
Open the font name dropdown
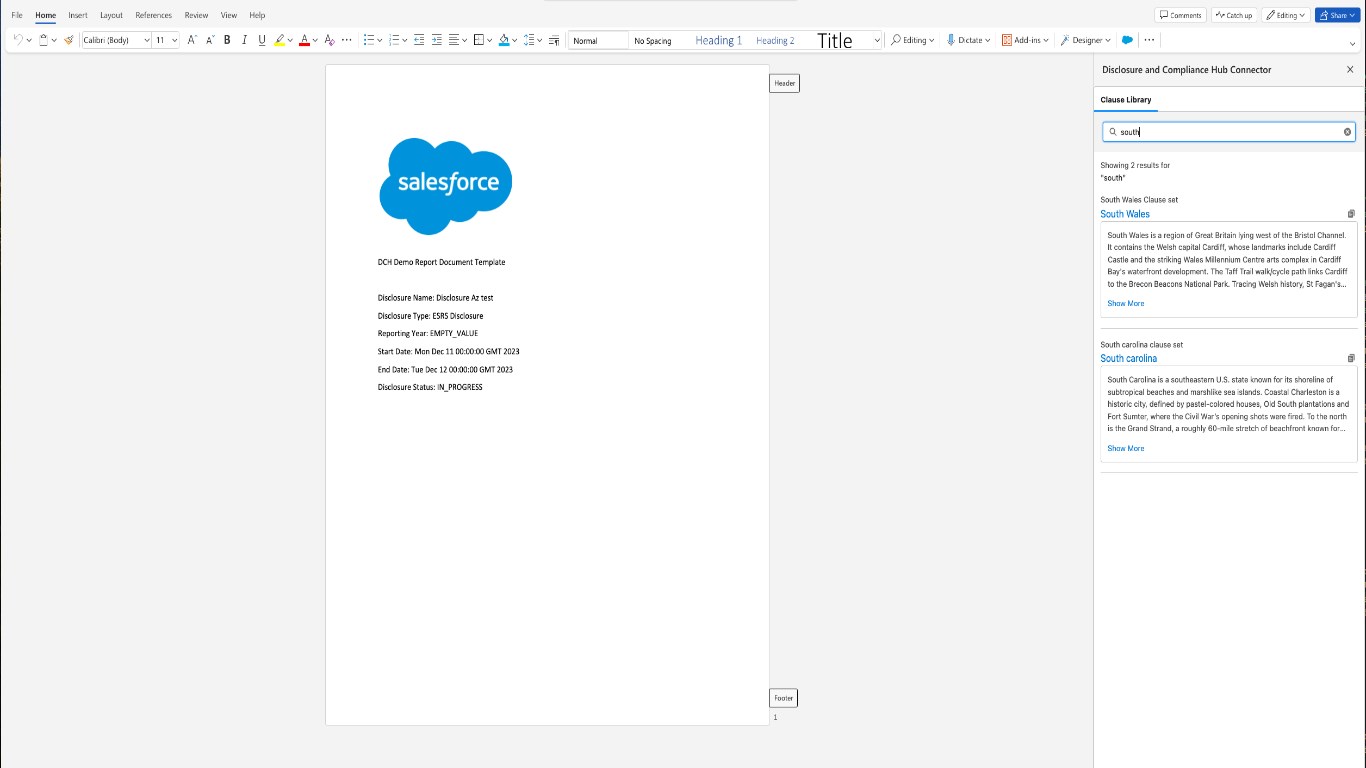coord(146,40)
